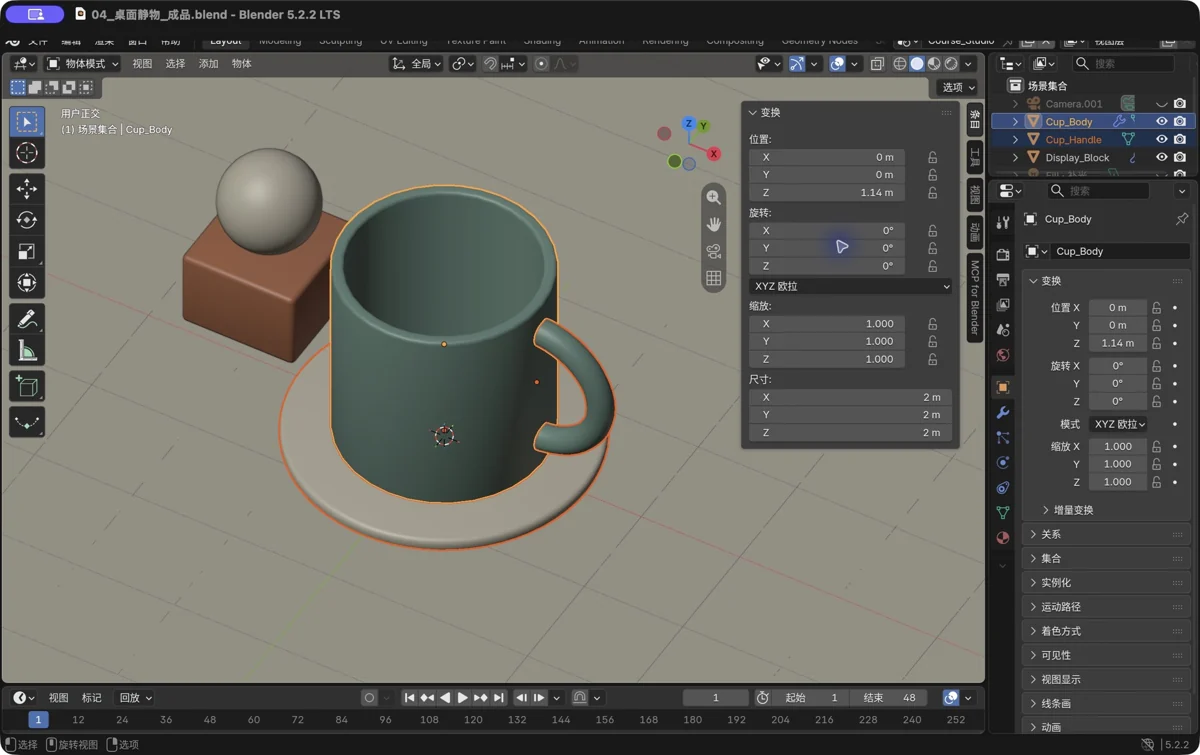The height and width of the screenshot is (755, 1200).
Task: Open the Modifiers wrench properties tab
Action: [x=1003, y=413]
